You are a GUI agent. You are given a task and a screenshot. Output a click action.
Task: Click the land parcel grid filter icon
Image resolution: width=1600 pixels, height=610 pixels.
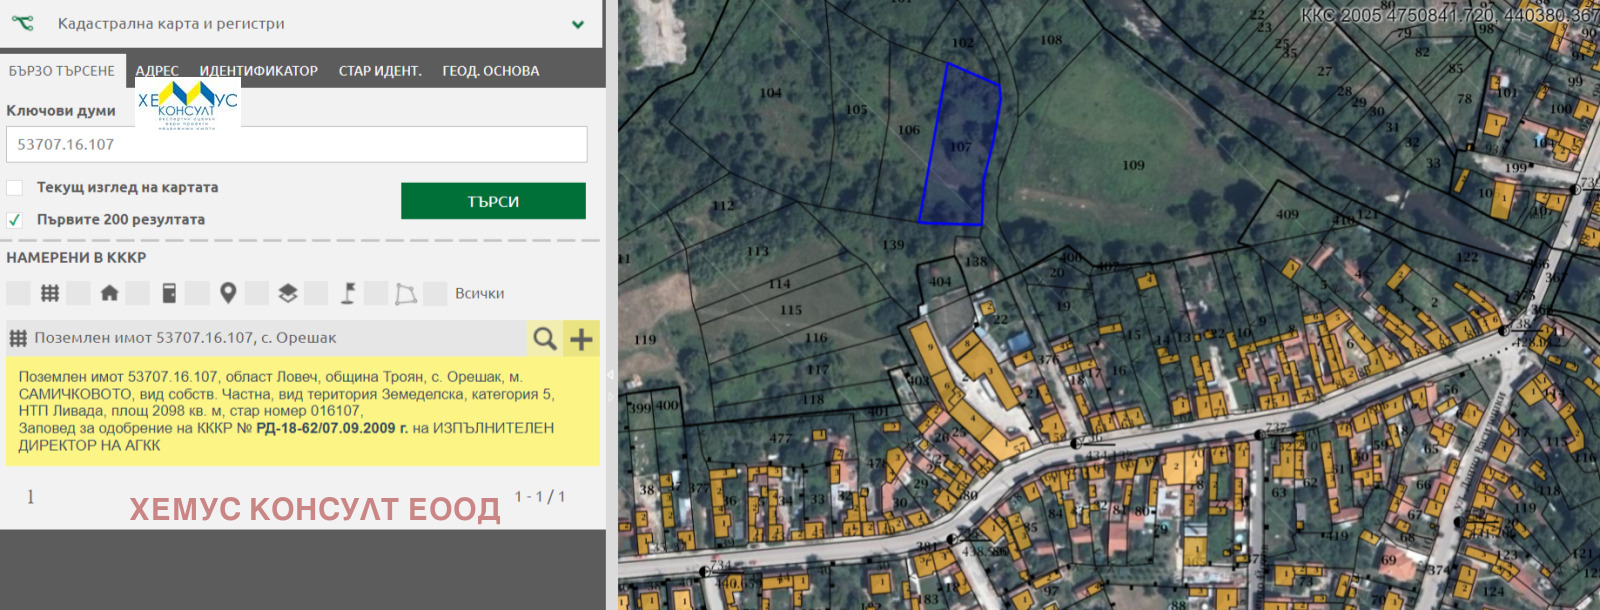[49, 293]
